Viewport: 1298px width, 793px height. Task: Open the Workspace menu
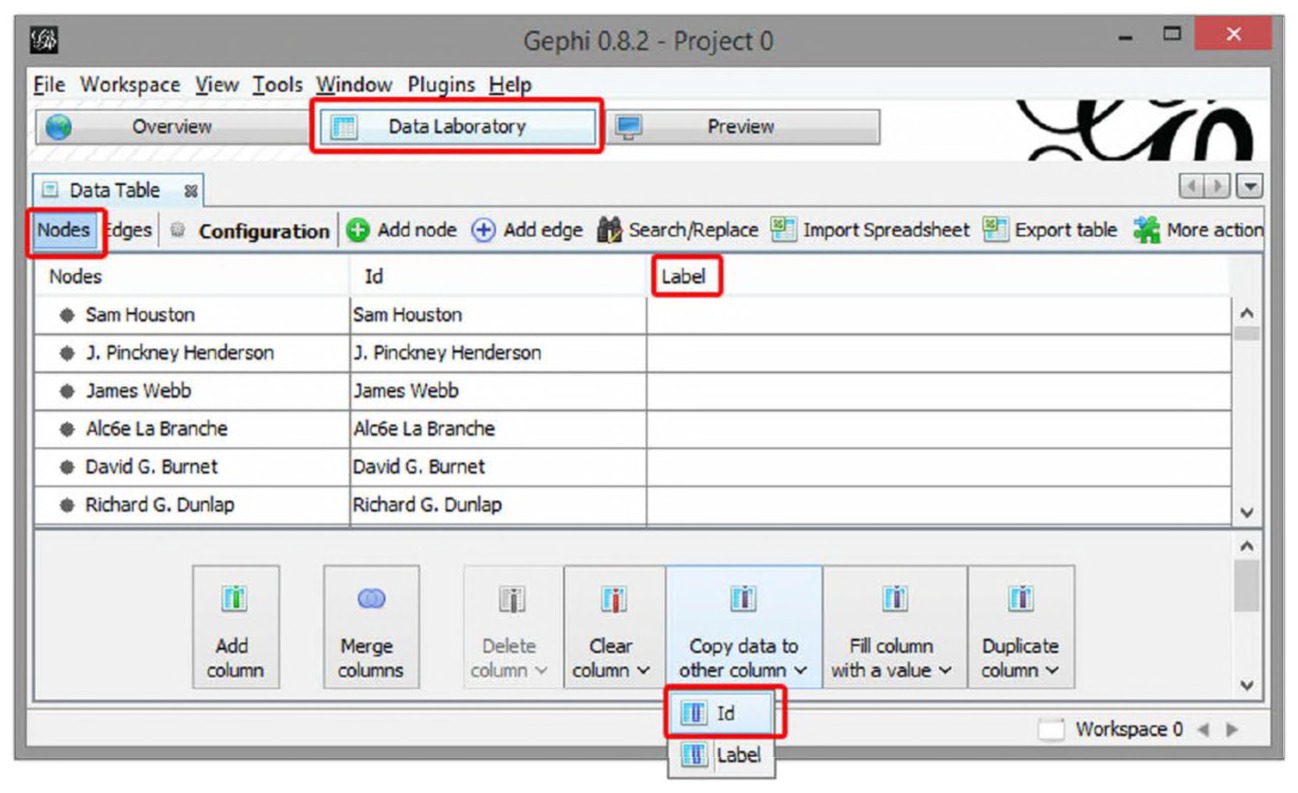pos(130,85)
